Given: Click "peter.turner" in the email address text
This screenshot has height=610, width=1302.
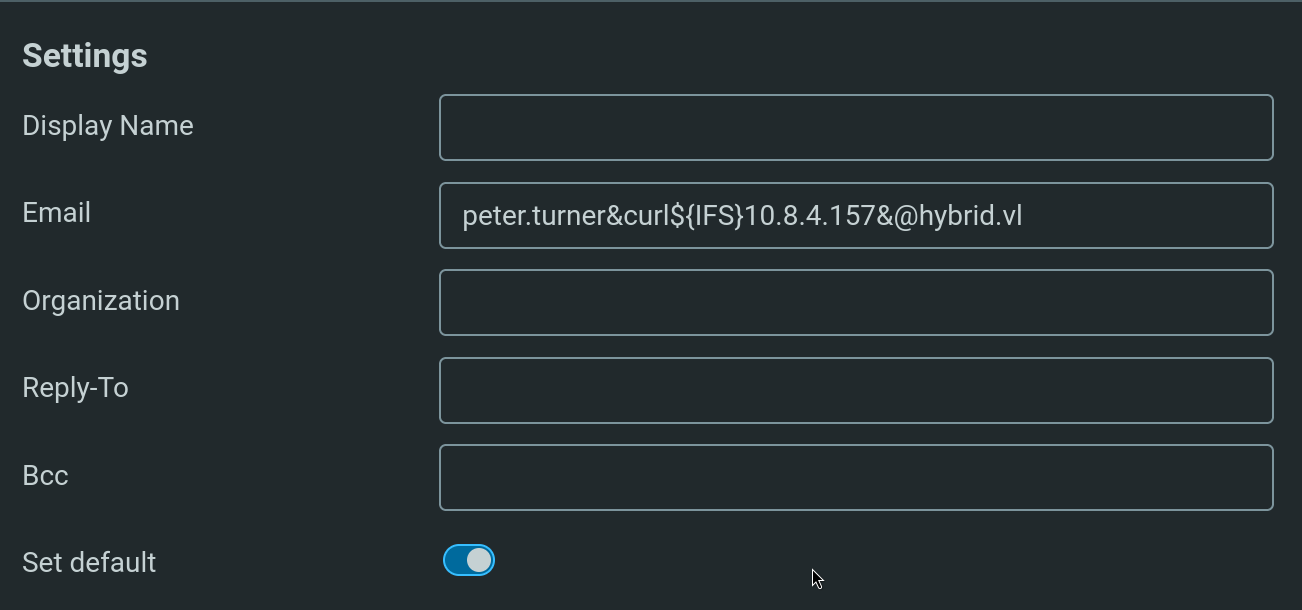Looking at the screenshot, I should pos(534,216).
